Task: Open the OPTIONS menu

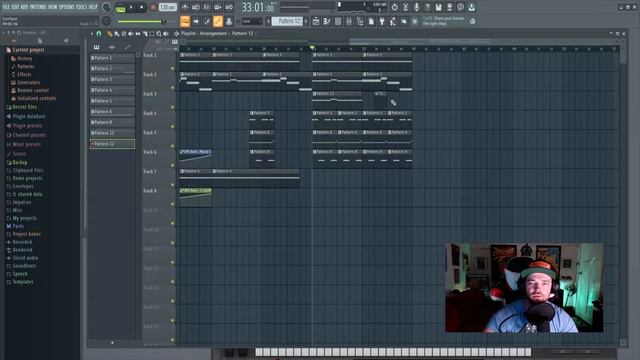Action: pyautogui.click(x=67, y=7)
